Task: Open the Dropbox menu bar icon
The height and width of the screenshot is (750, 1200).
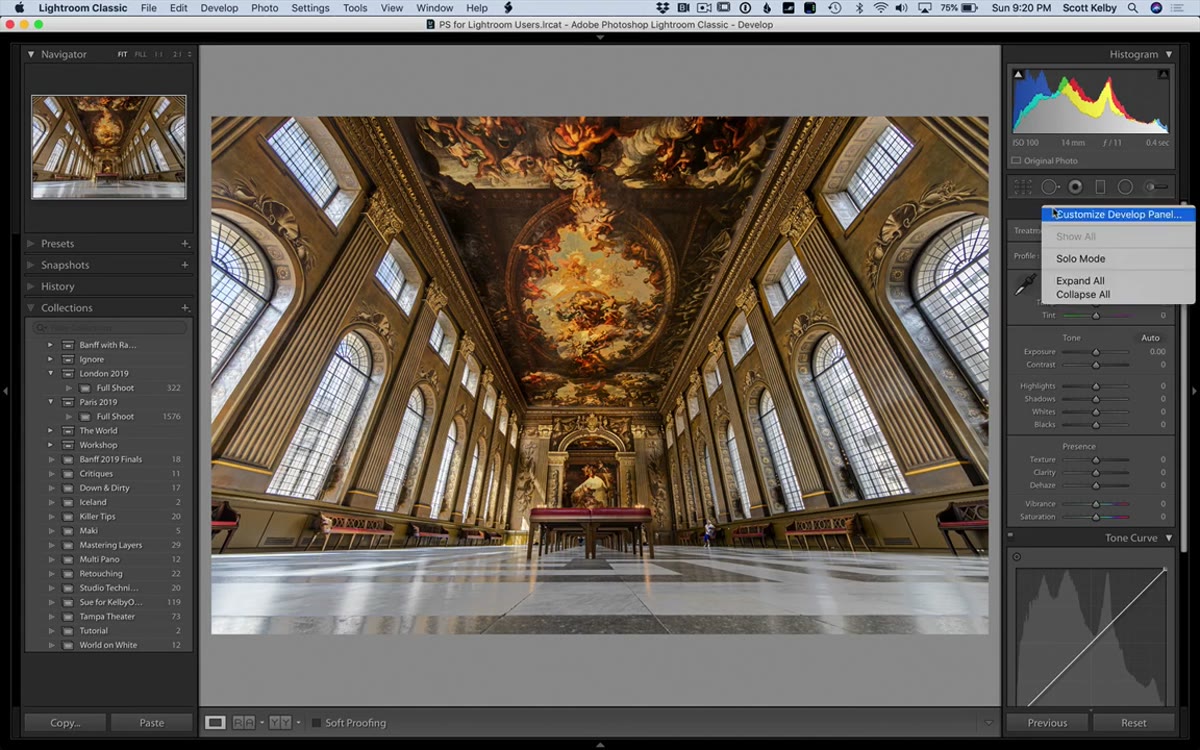Action: tap(663, 8)
